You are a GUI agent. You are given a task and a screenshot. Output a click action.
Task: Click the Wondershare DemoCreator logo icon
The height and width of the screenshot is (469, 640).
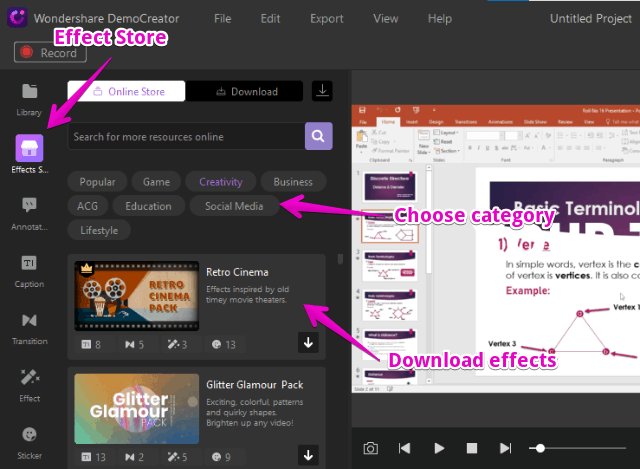coord(17,18)
